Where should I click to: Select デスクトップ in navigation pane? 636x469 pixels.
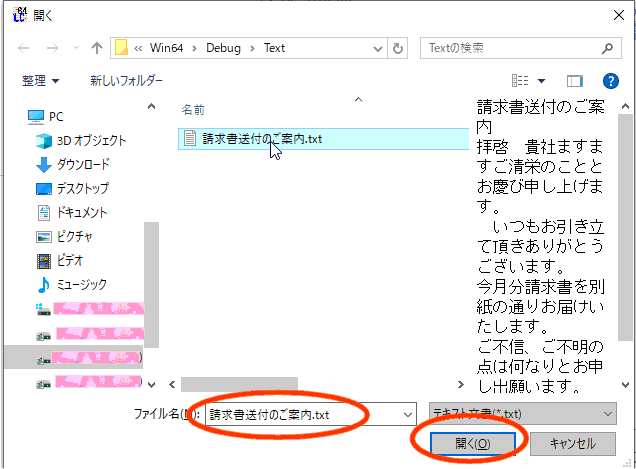80,188
